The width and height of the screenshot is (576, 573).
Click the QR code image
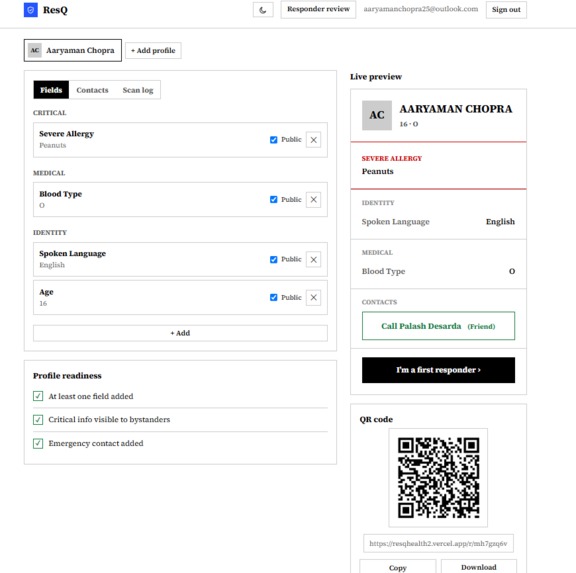tap(438, 478)
